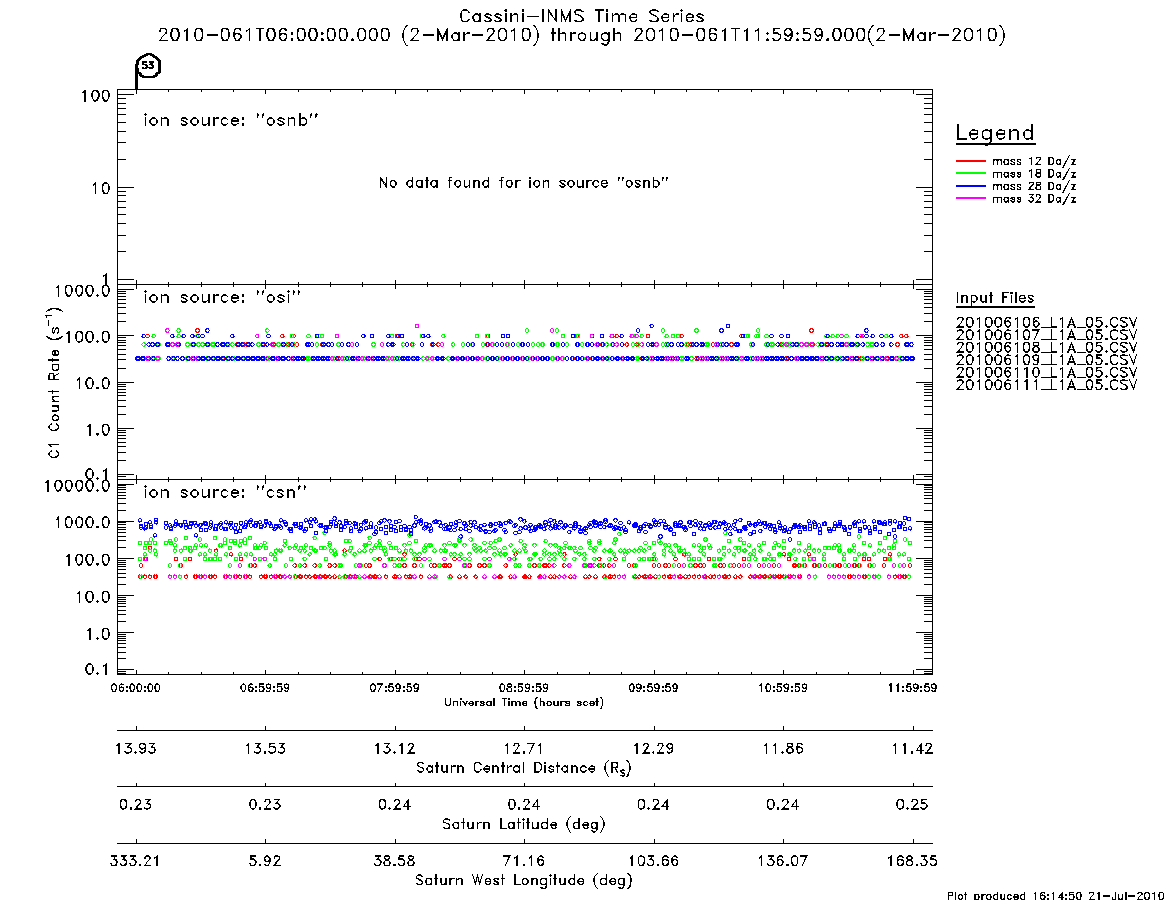This screenshot has height=900, width=1165.
Task: Click the 11:59:59 time tick label
Action: [912, 688]
